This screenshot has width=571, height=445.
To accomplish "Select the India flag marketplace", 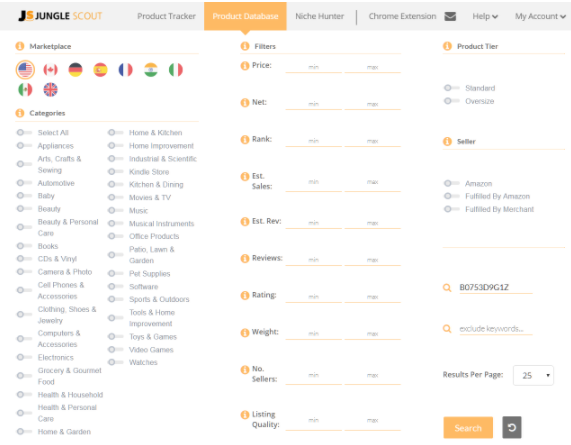I will [151, 70].
